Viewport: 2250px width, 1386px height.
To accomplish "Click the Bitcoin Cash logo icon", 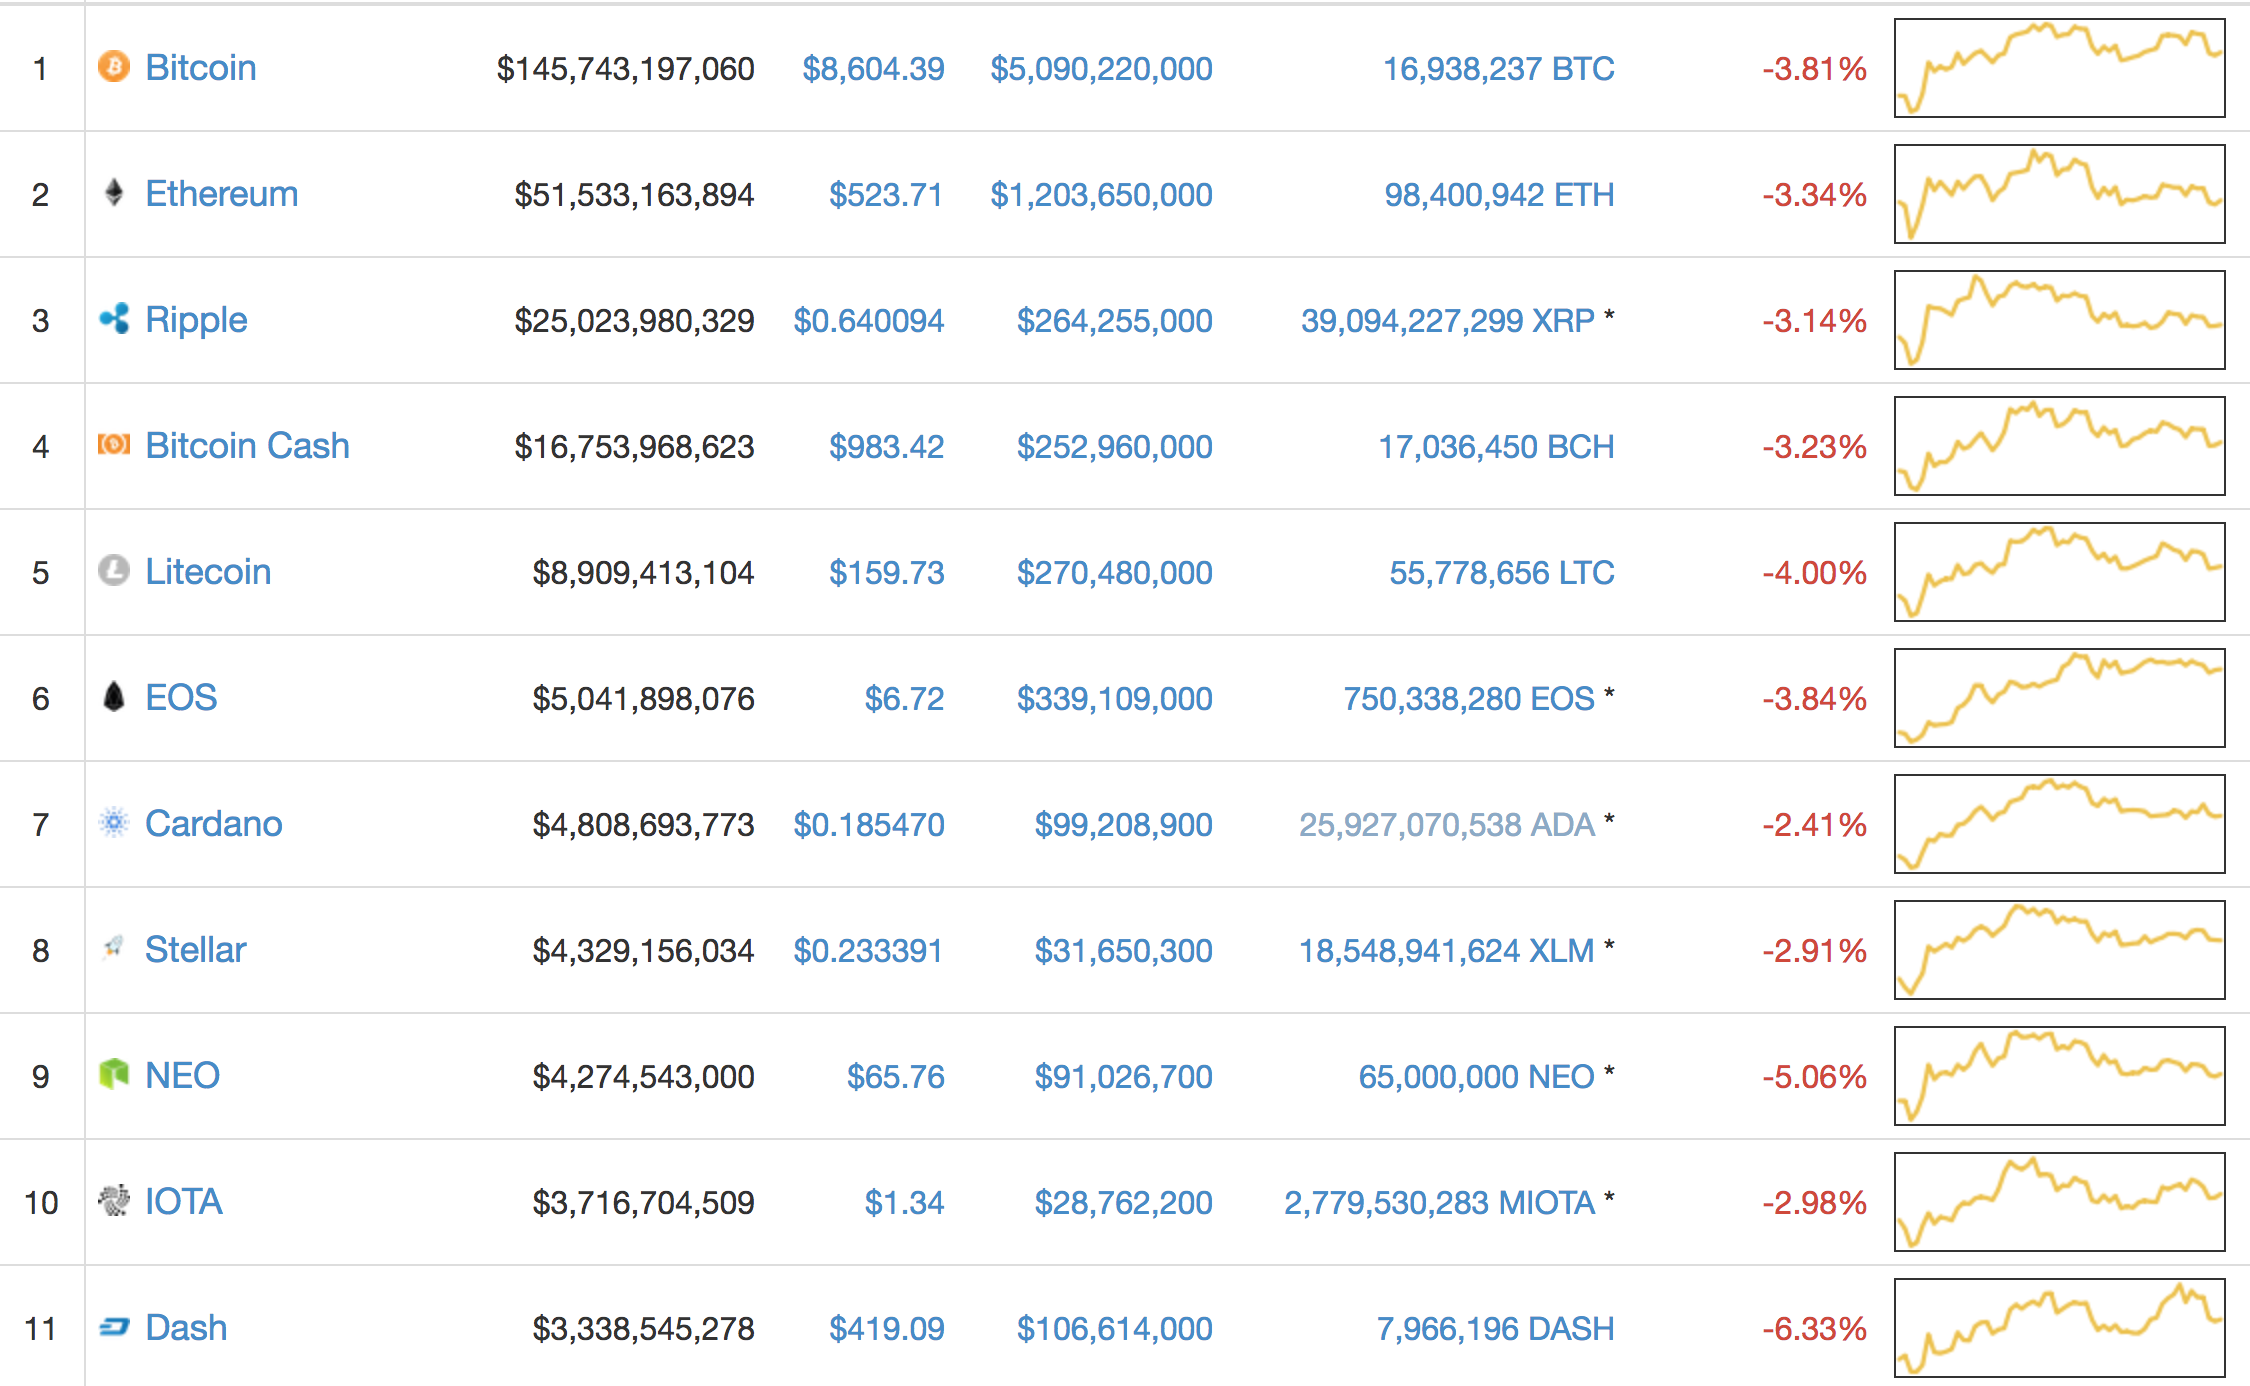I will [x=114, y=446].
